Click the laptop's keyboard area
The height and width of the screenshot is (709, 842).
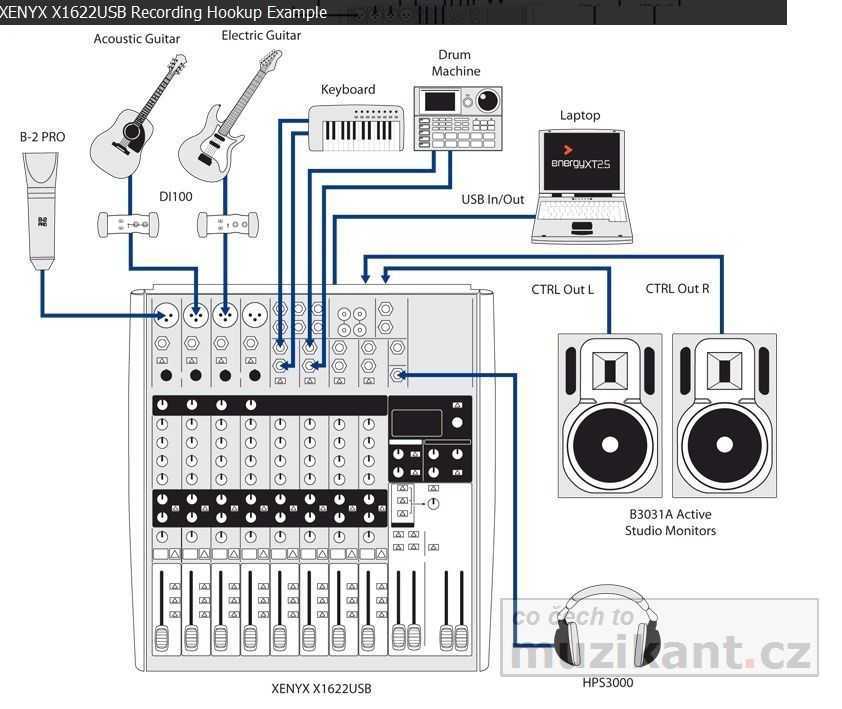coord(582,212)
